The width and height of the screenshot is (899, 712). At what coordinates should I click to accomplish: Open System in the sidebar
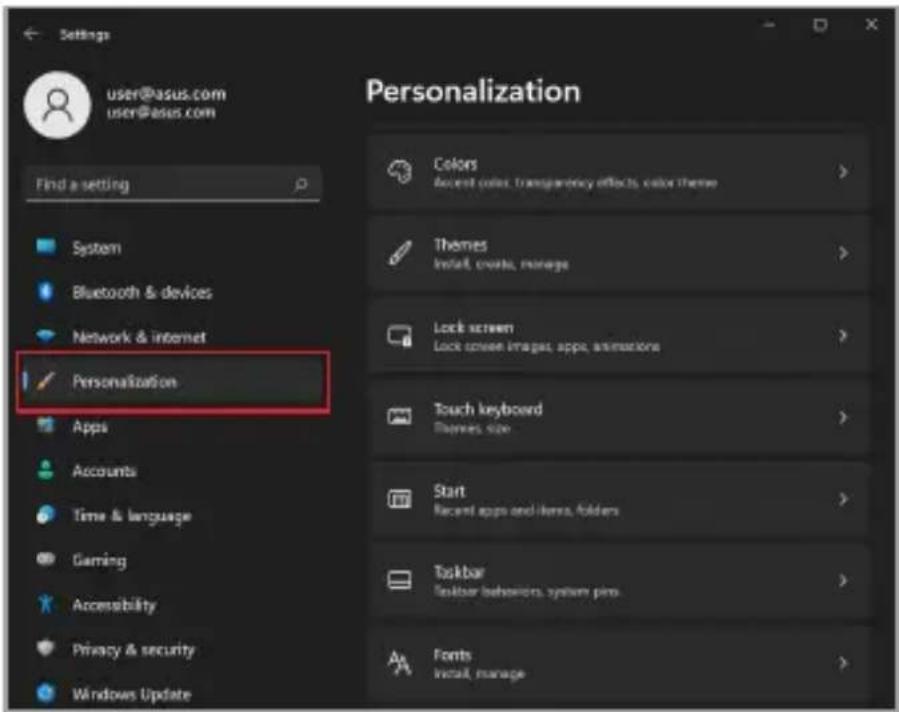[x=96, y=248]
